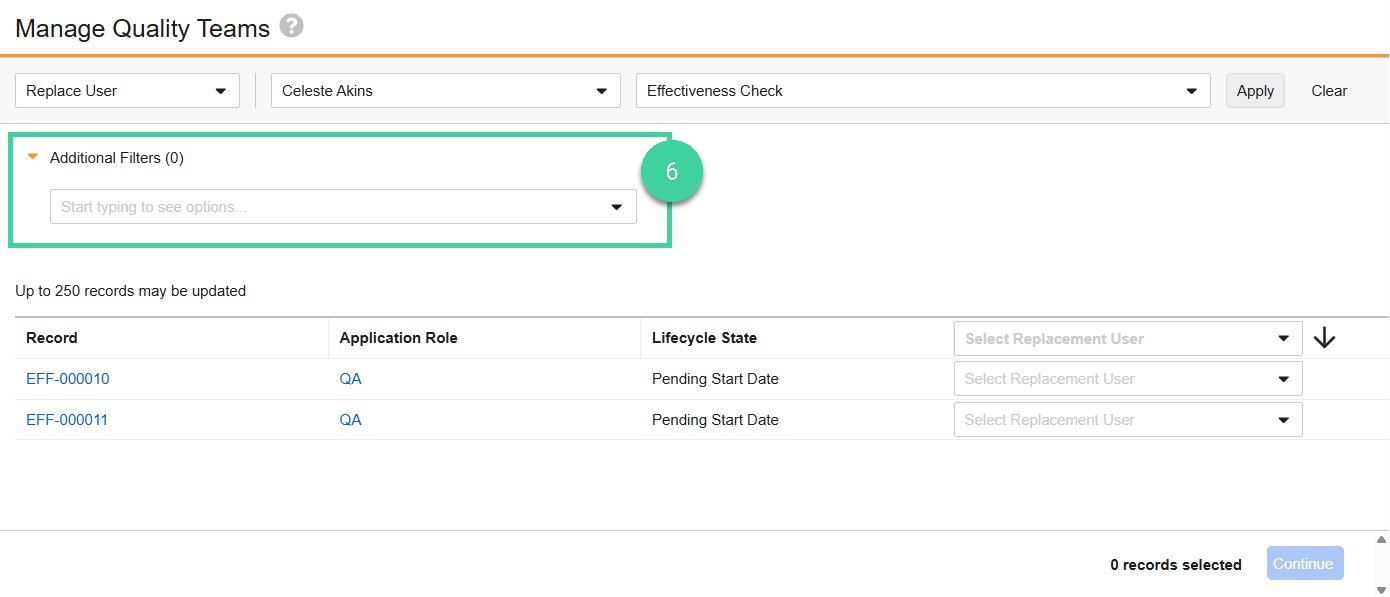
Task: Open the Select Replacement User dropdown for EFF-000010
Action: click(x=1283, y=378)
